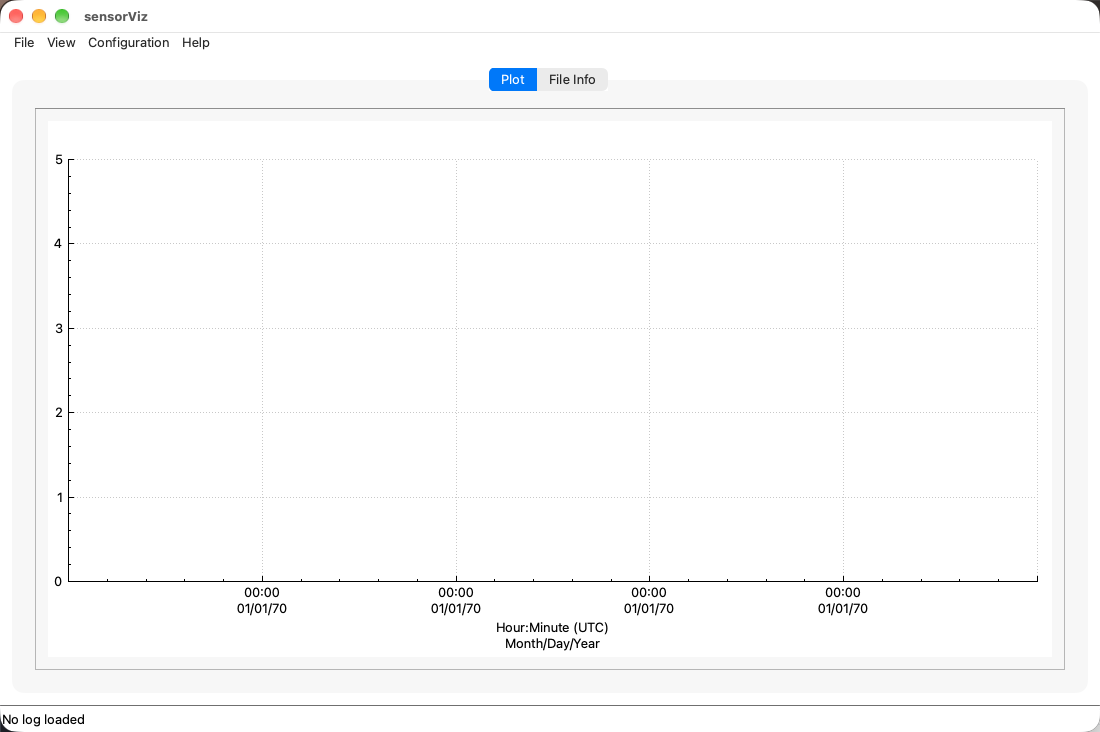Image resolution: width=1100 pixels, height=732 pixels.
Task: Maximize the sensorViz window with green button
Action: coord(62,16)
